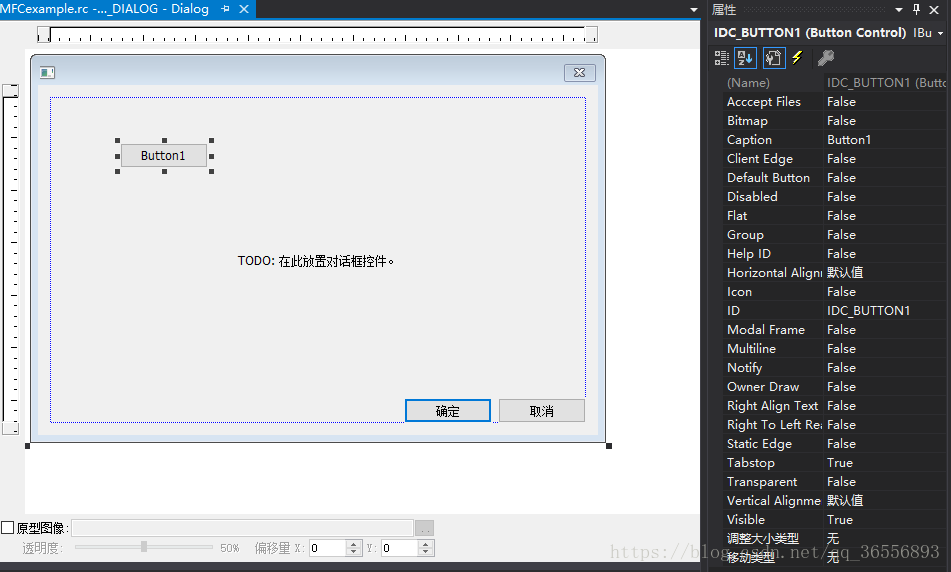Switch Properties panel to Categorized view
The width and height of the screenshot is (951, 572).
[722, 58]
